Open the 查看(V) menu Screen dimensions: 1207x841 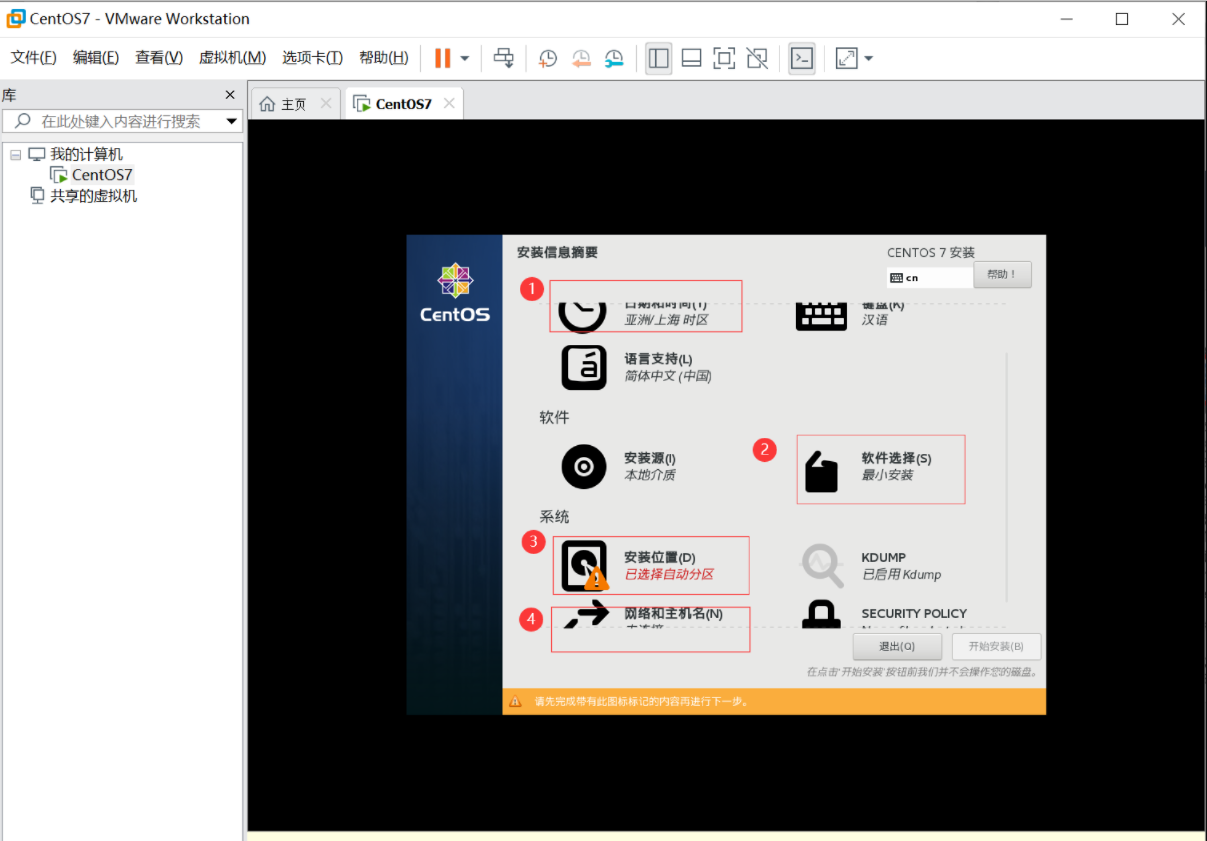coord(159,58)
